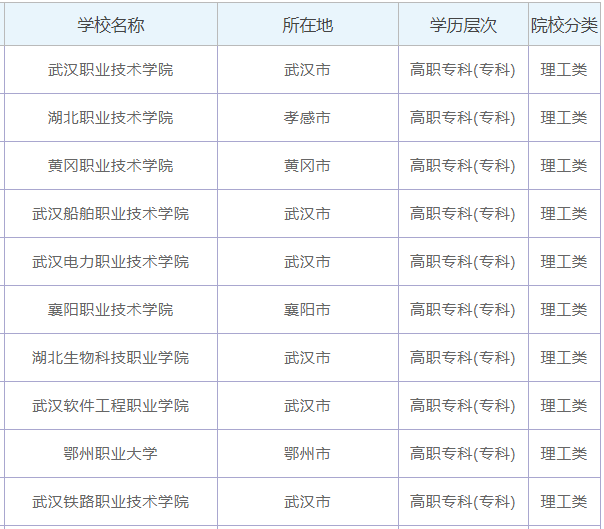Select school name 襄阳职业技术学院
This screenshot has height=529, width=604.
tap(111, 309)
